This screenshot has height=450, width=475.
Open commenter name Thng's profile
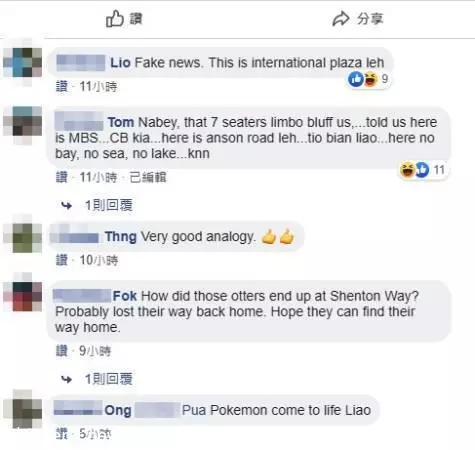click(x=121, y=236)
